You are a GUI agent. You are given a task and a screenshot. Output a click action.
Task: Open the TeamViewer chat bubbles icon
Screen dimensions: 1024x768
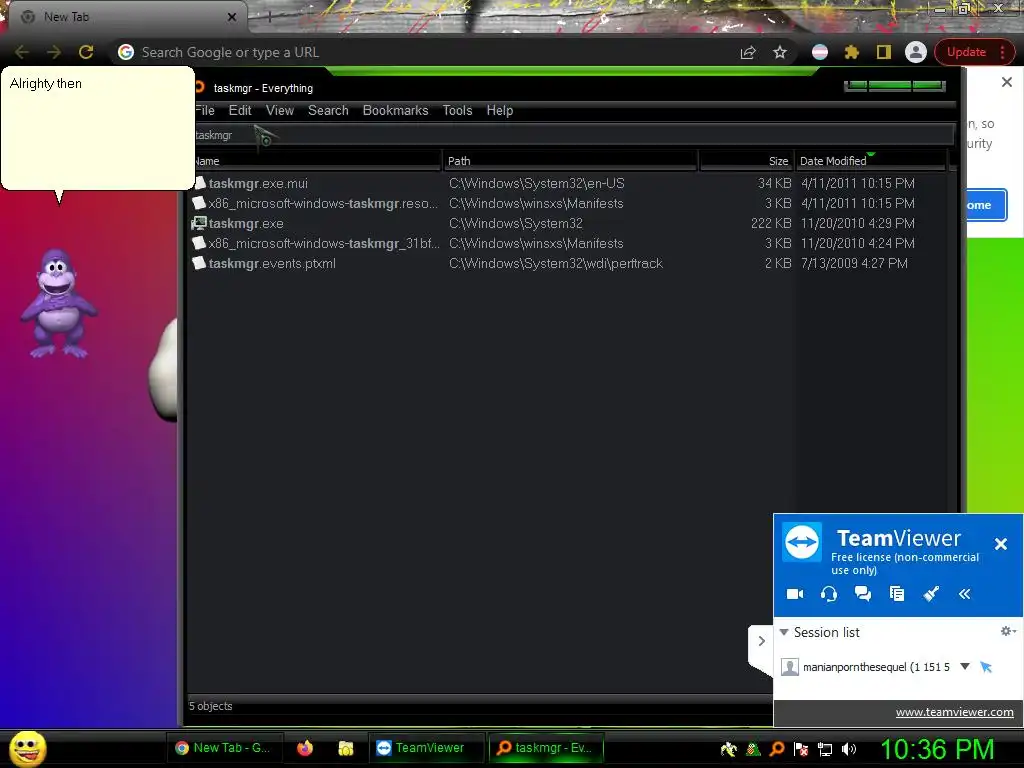pos(863,594)
